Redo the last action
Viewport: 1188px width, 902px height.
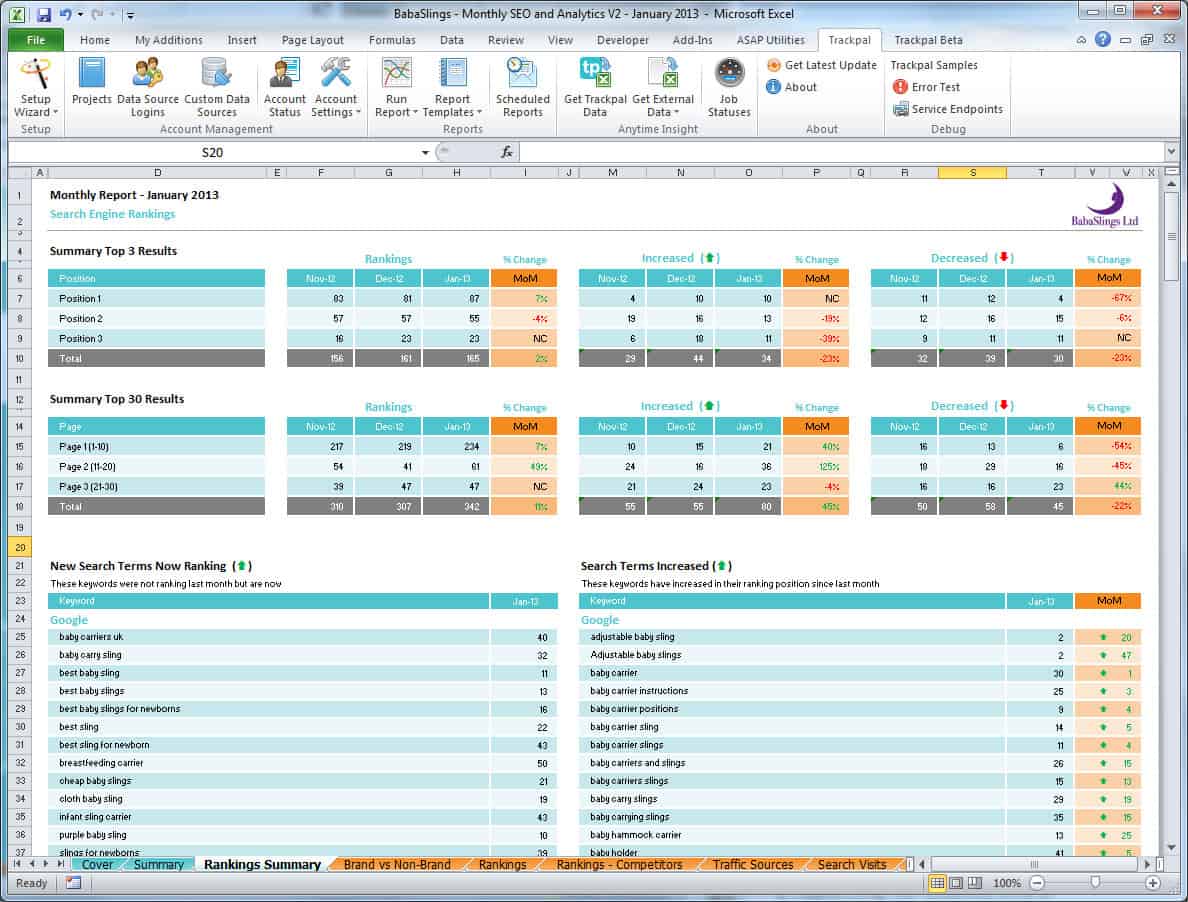pos(97,14)
